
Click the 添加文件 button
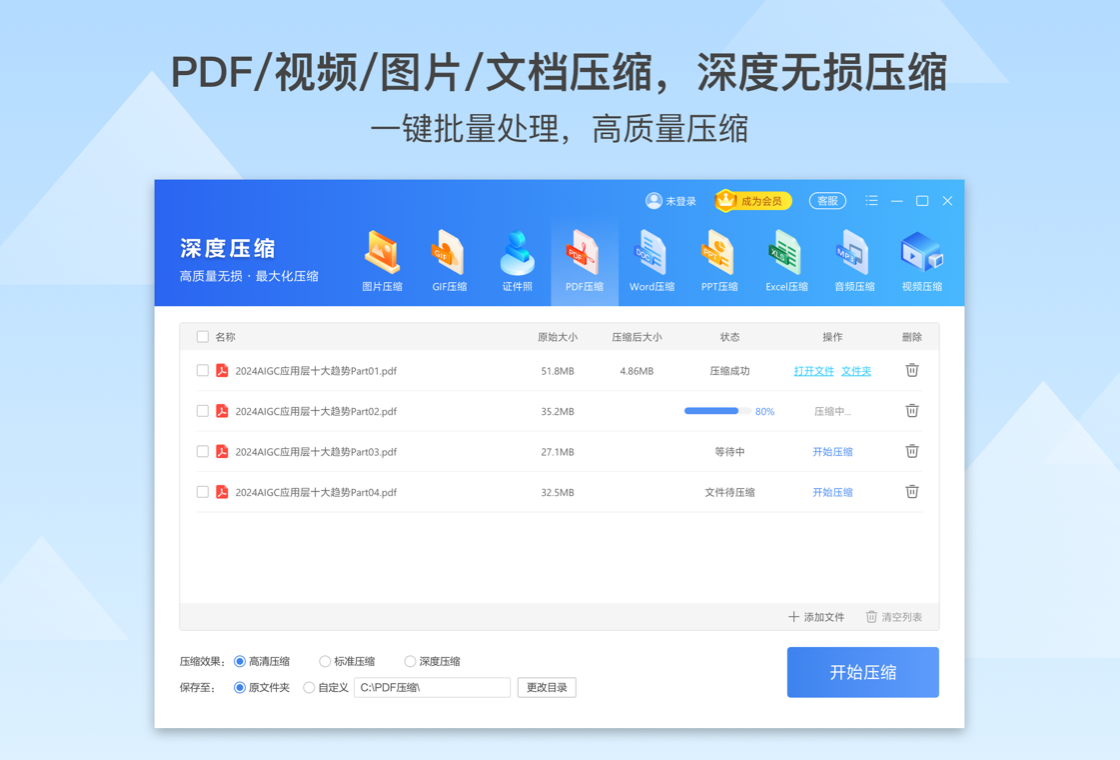(816, 616)
